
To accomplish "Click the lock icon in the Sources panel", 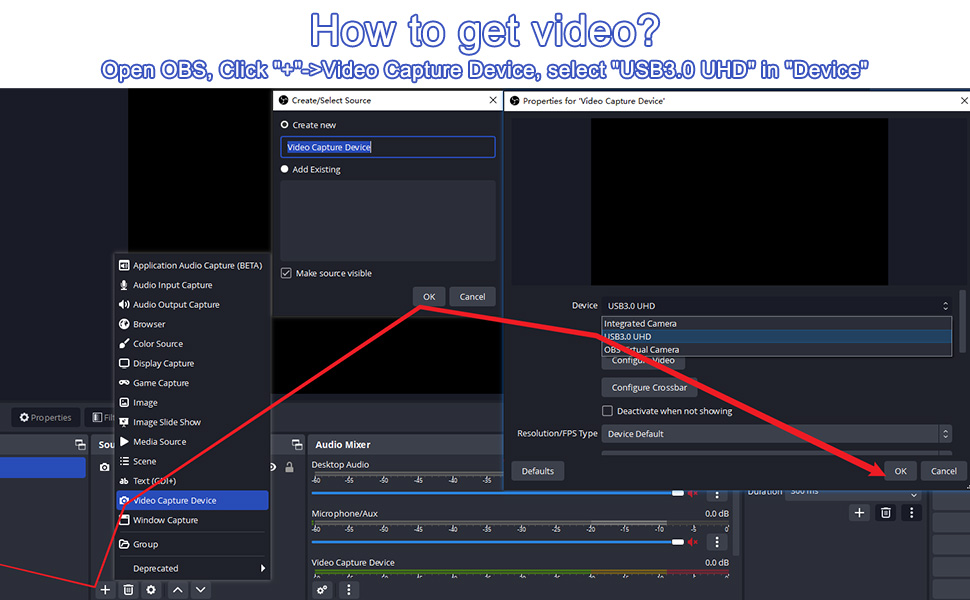I will coord(288,464).
